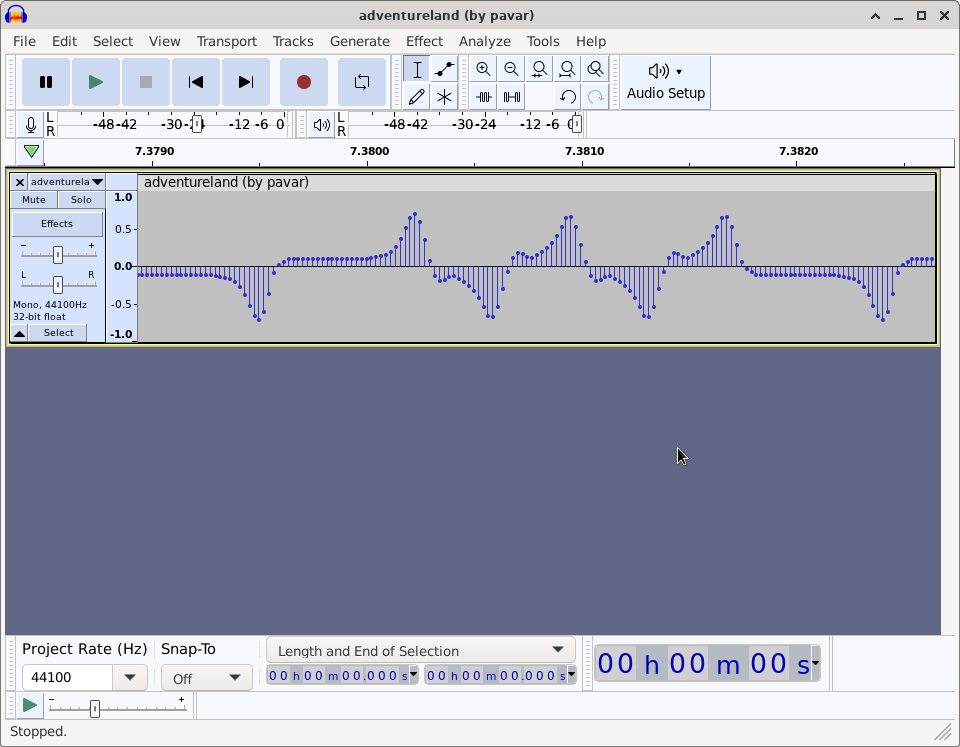Select the Envelope tool
The height and width of the screenshot is (747, 960).
pyautogui.click(x=444, y=69)
